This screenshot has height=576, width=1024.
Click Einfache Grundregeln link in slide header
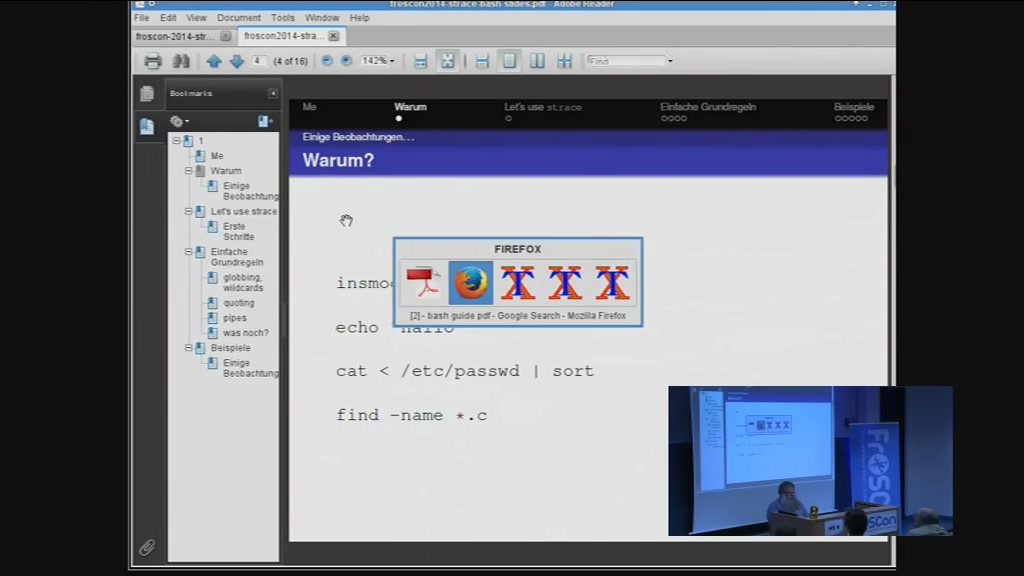(x=708, y=107)
